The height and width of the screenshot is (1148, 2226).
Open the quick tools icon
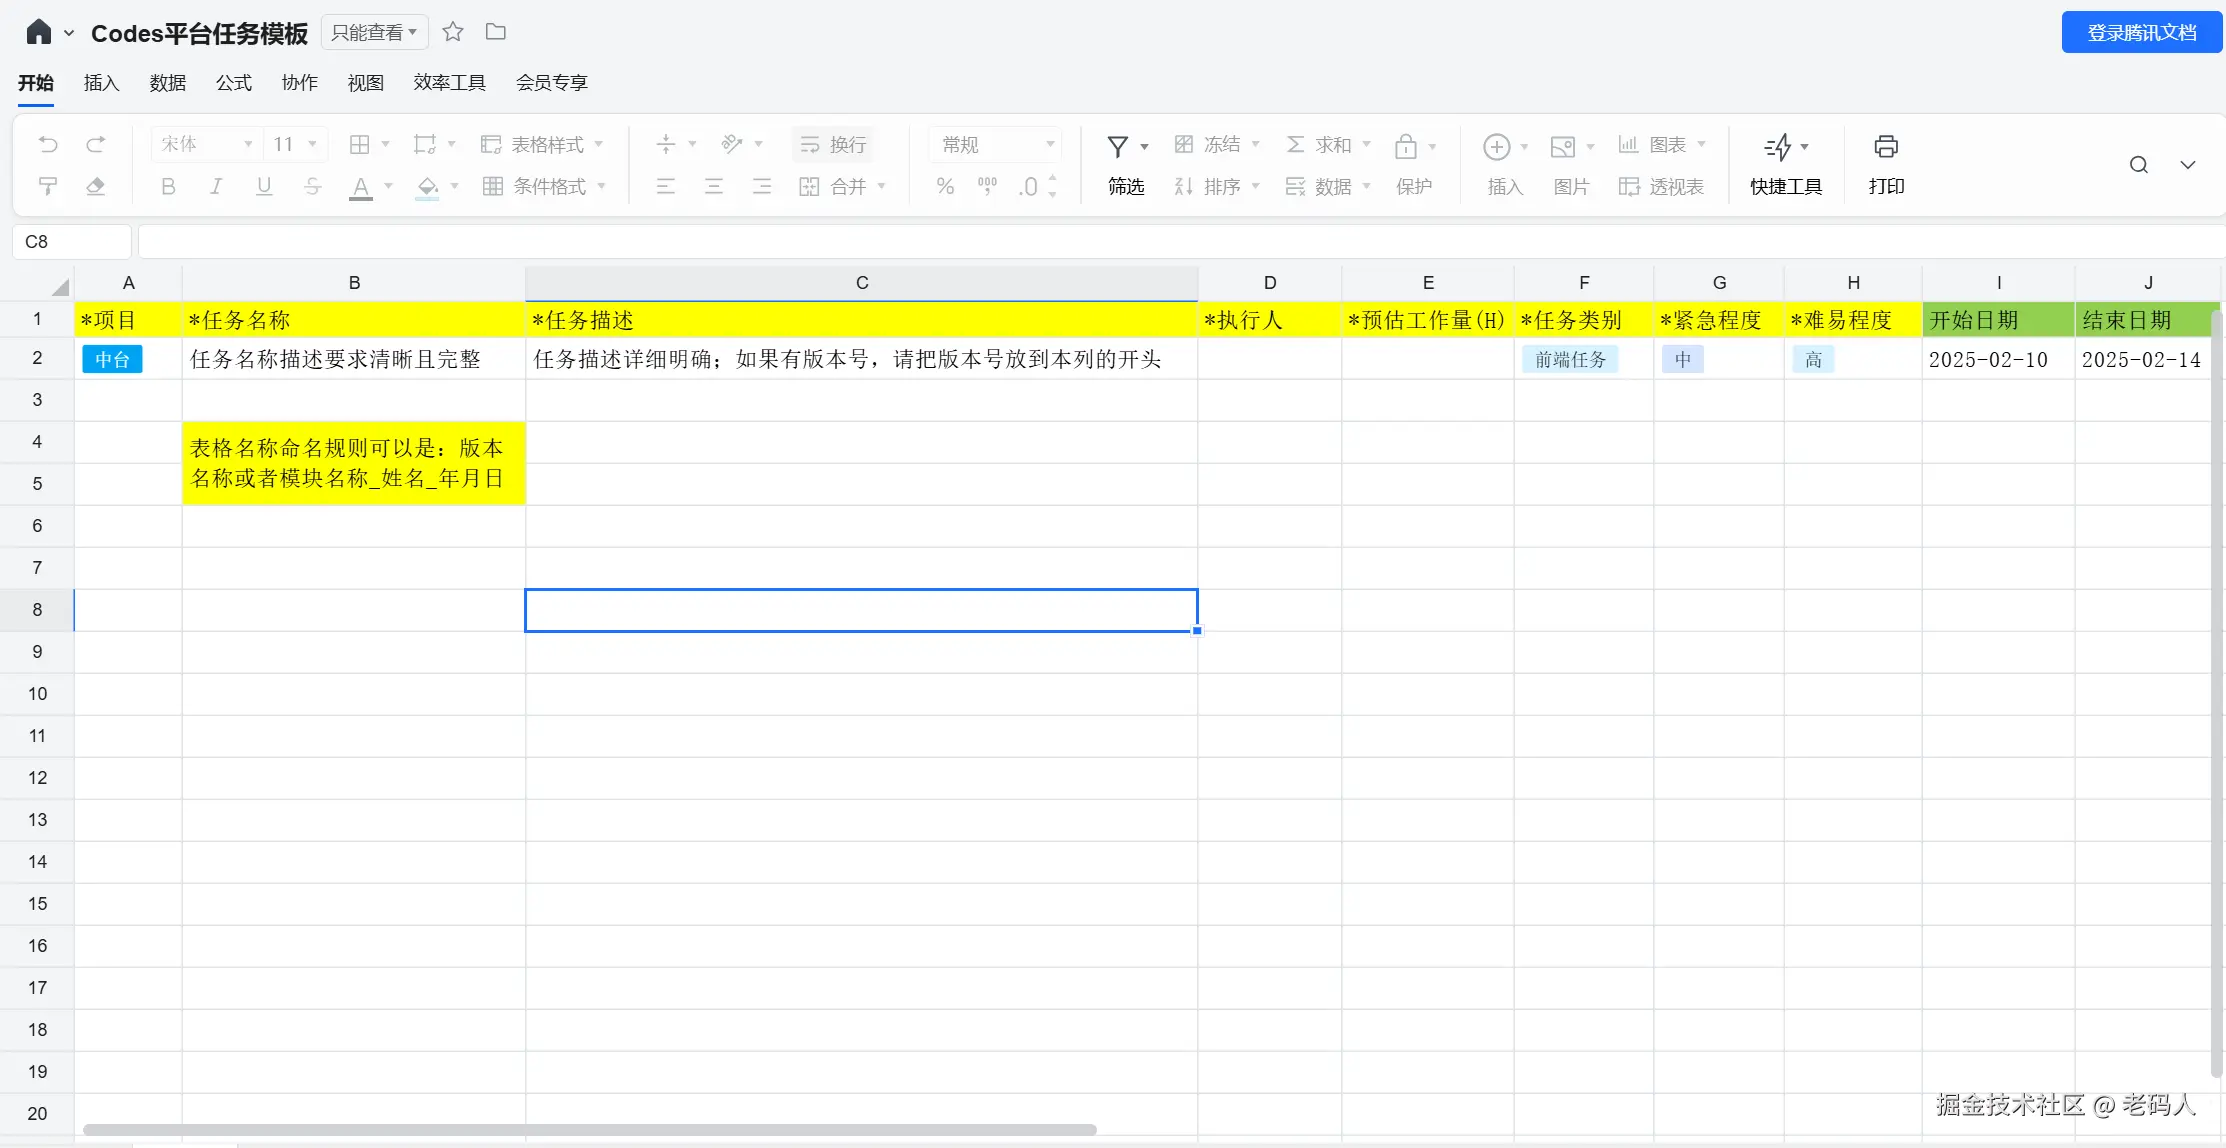coord(1779,147)
